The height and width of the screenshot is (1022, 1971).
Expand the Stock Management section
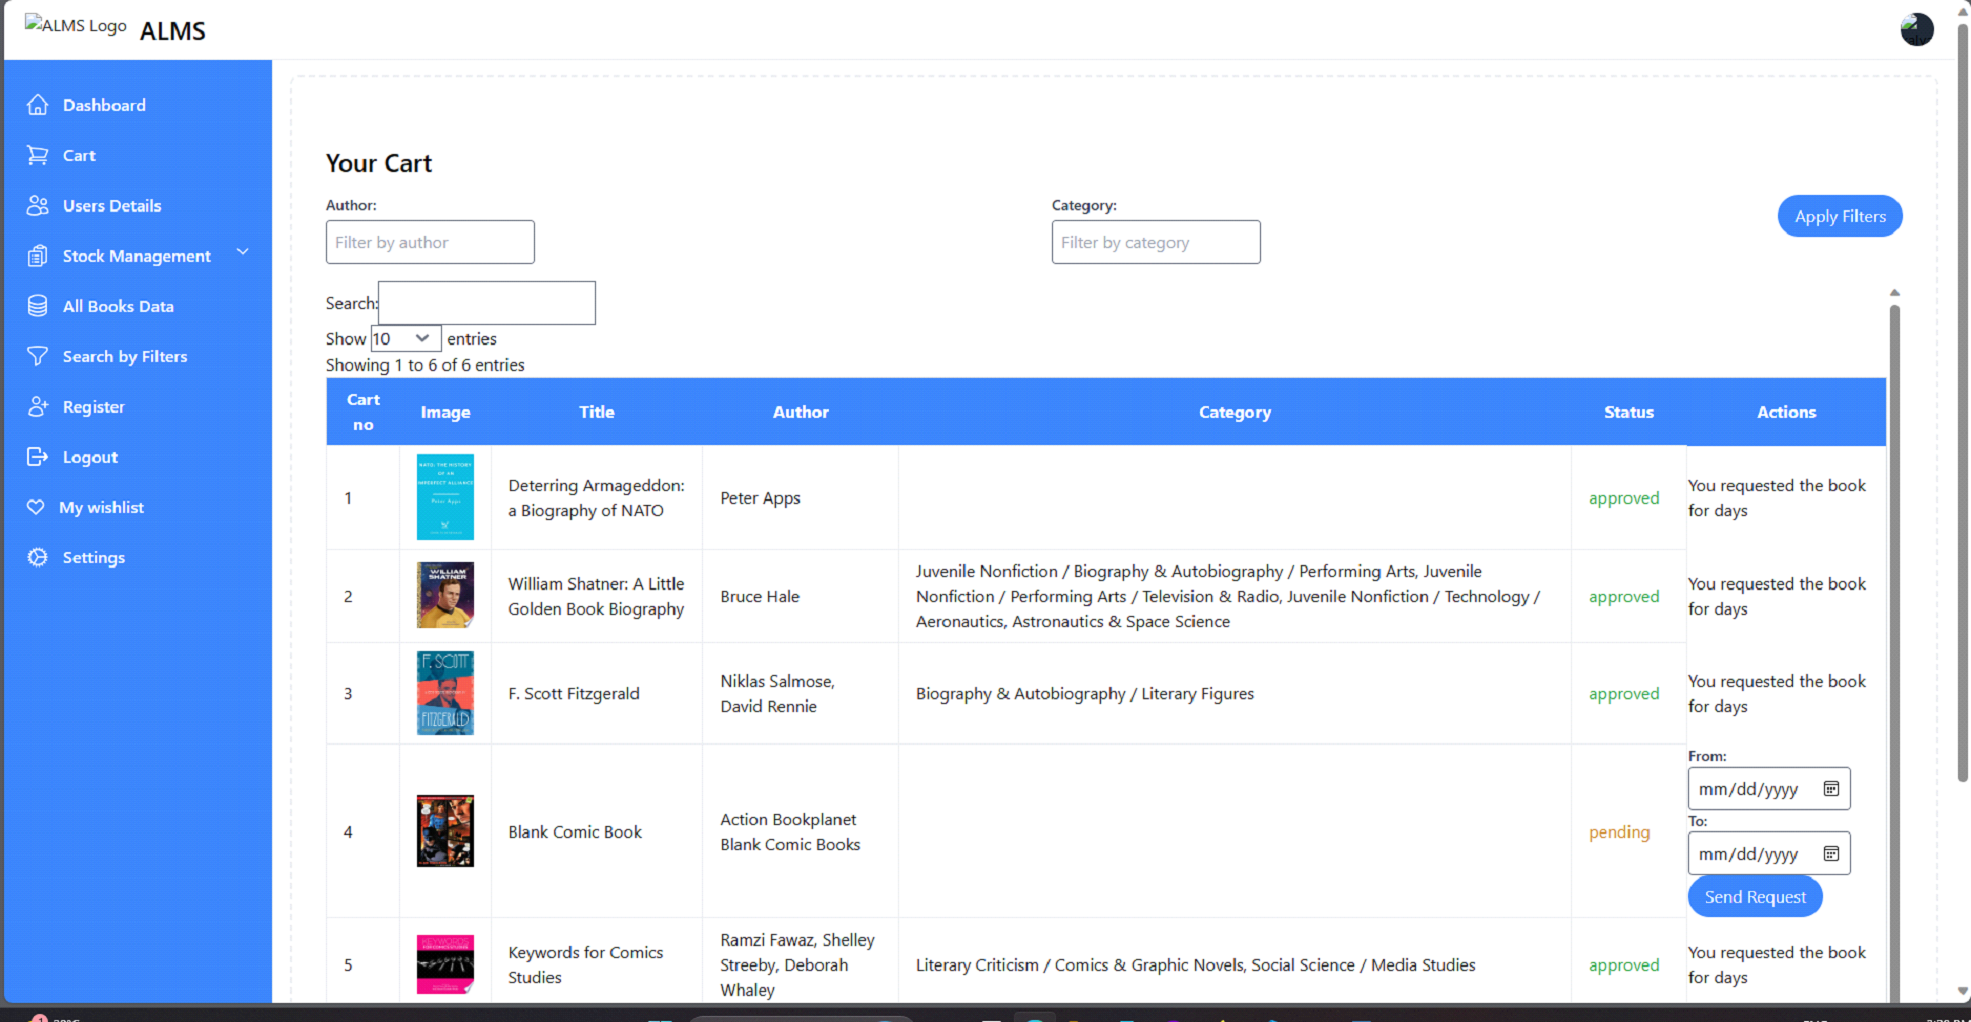point(243,253)
